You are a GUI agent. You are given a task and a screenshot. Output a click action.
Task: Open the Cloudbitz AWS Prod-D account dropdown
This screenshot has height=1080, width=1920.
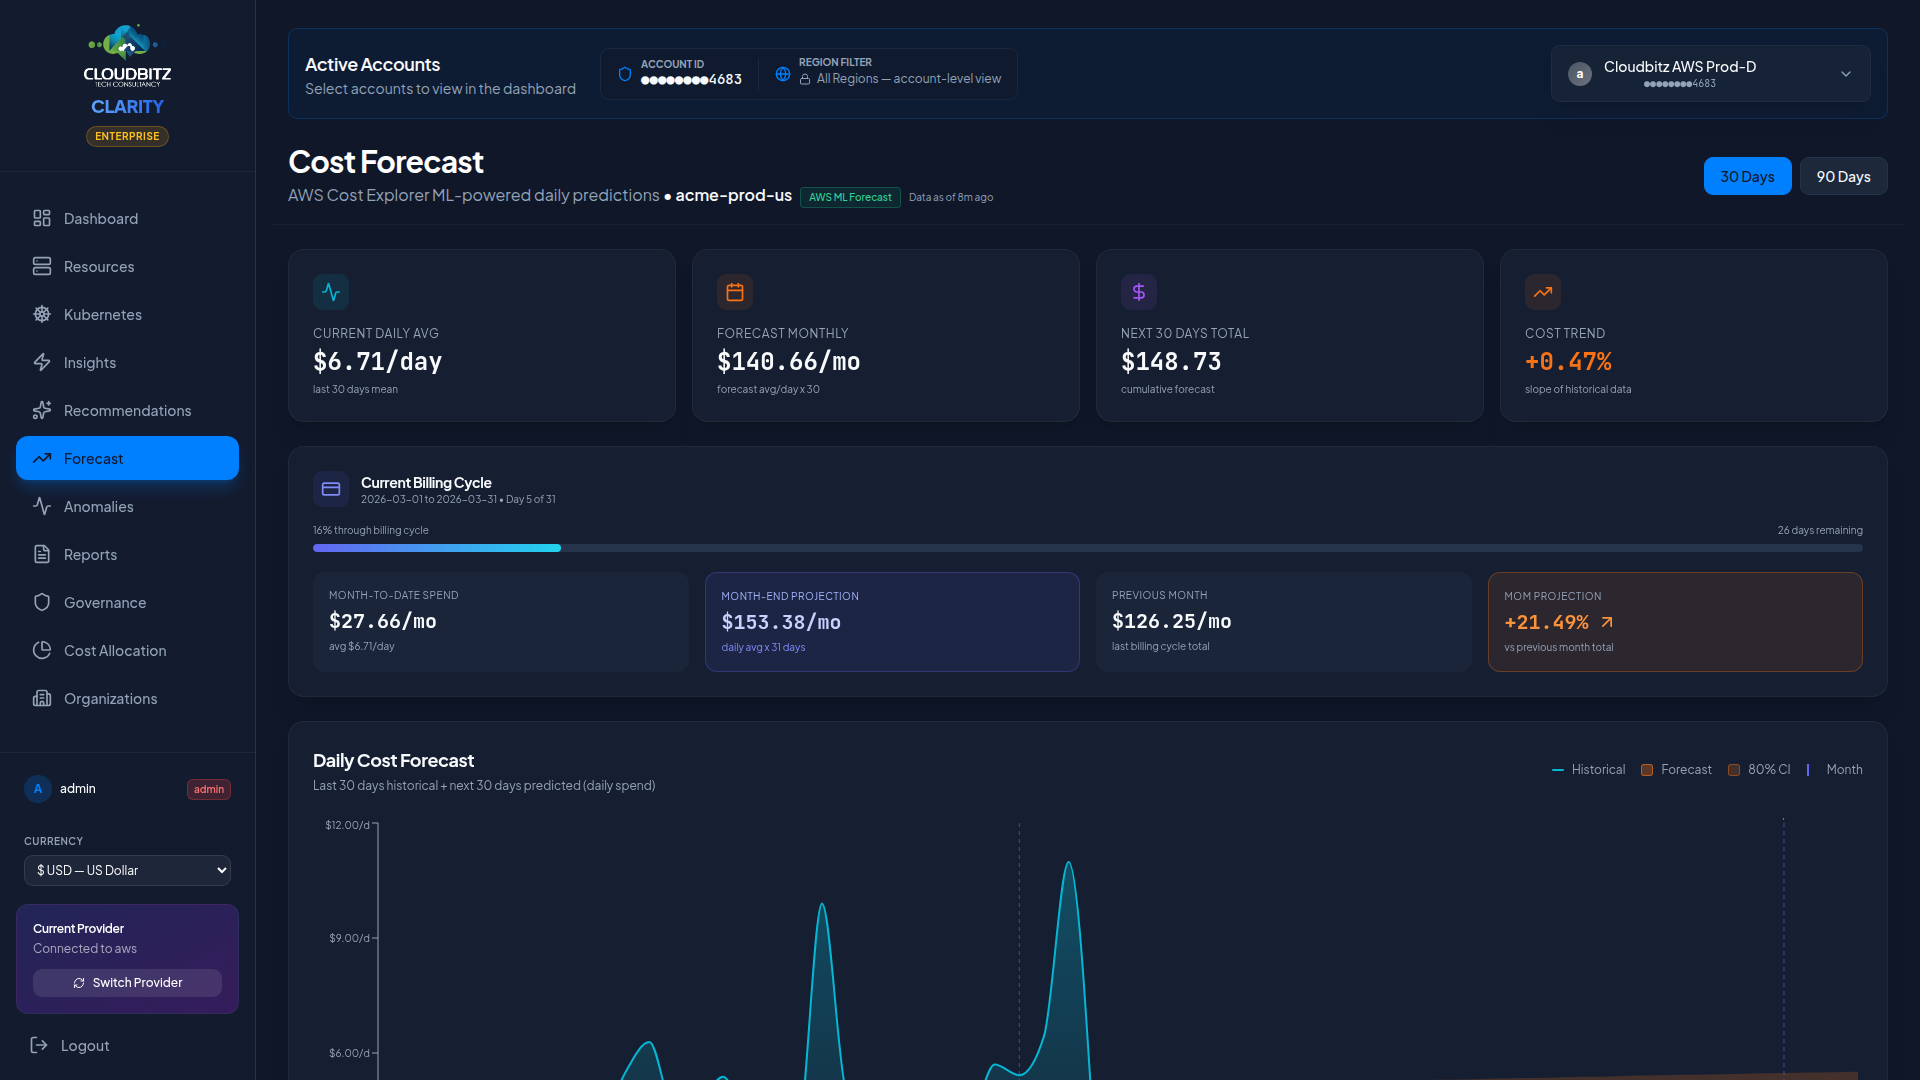point(1710,74)
